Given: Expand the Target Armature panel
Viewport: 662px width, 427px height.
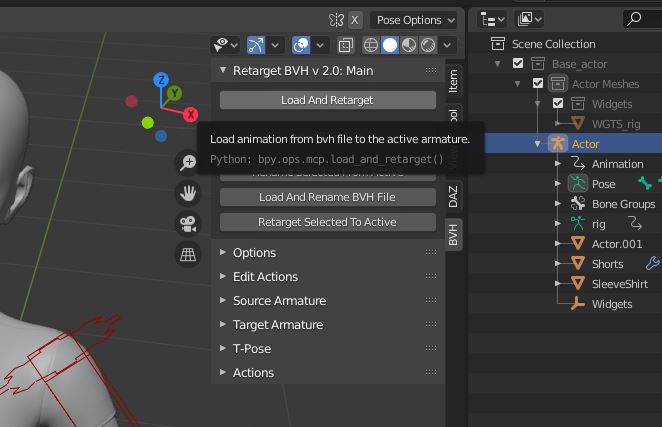Looking at the screenshot, I should point(223,325).
